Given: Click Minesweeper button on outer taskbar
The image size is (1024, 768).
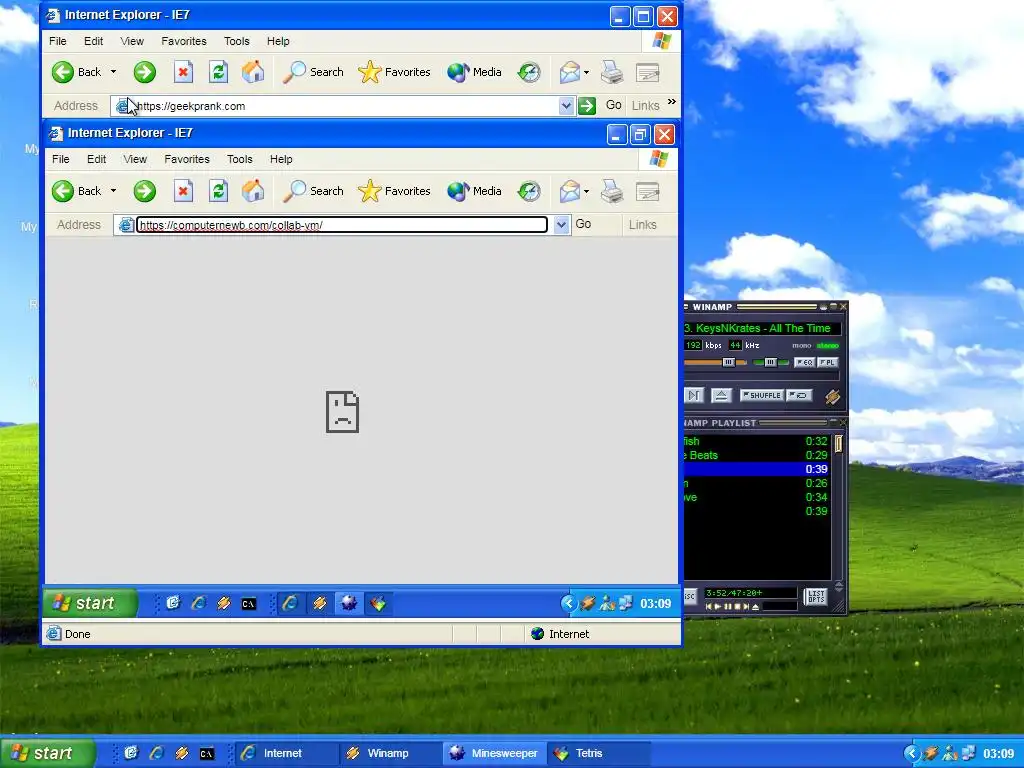Looking at the screenshot, I should click(x=494, y=753).
